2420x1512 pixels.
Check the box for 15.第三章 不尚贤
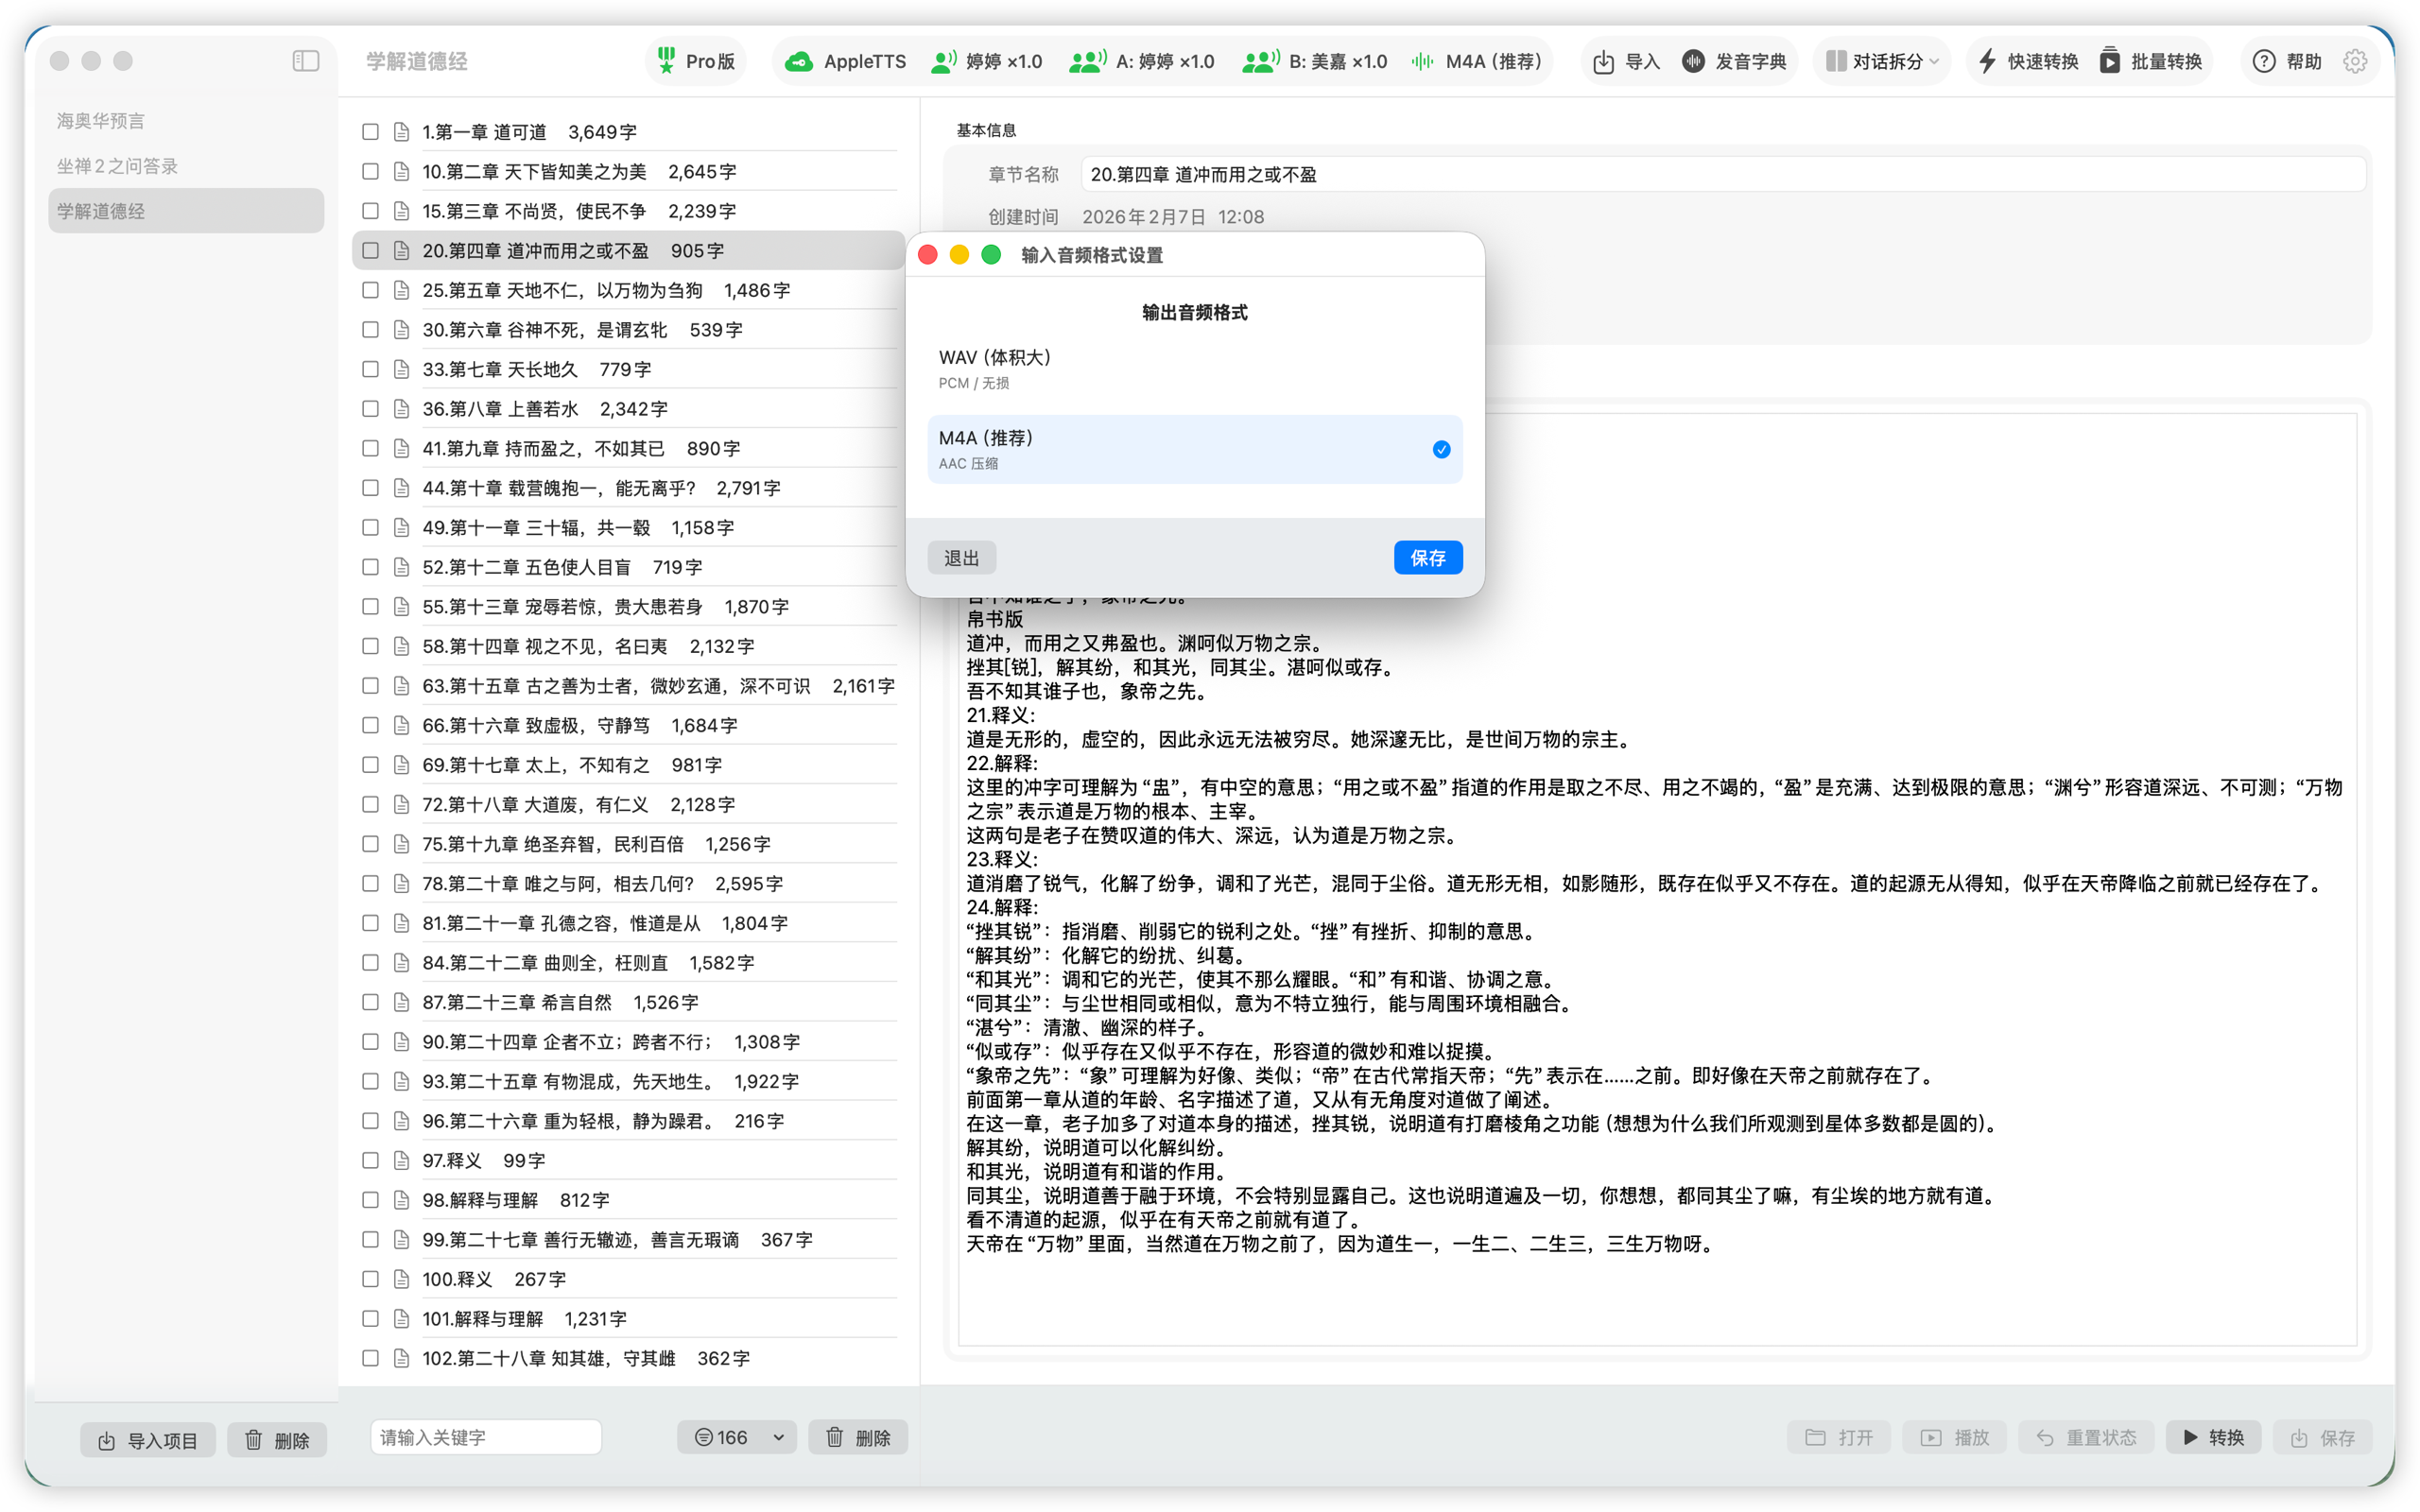(x=370, y=211)
